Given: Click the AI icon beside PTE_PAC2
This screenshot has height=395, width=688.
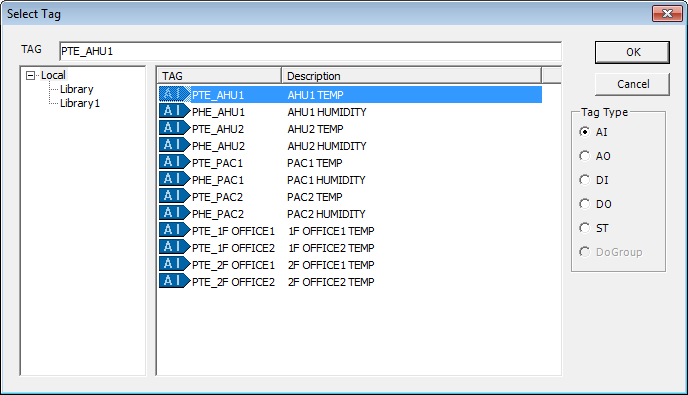Looking at the screenshot, I should click(x=175, y=196).
